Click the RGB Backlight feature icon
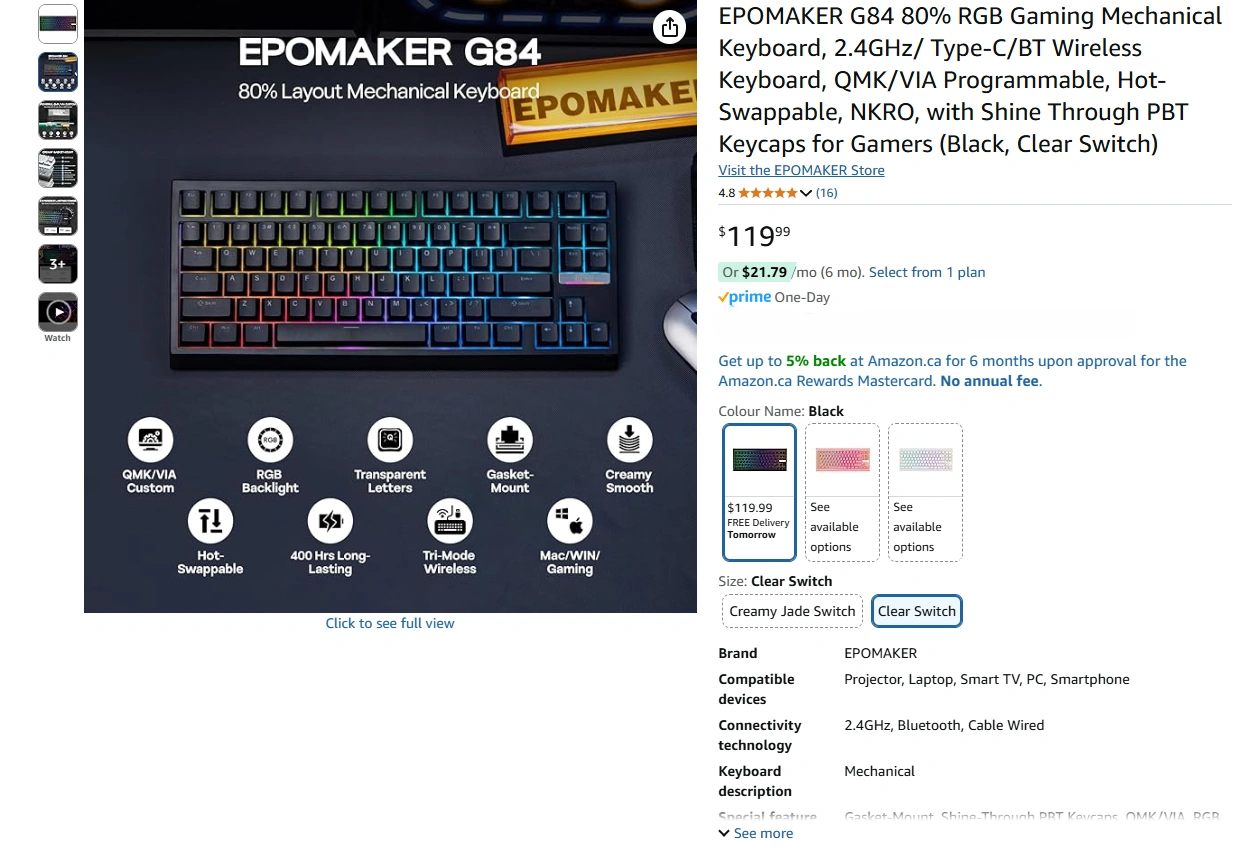Viewport: 1246px width, 853px height. tap(270, 439)
